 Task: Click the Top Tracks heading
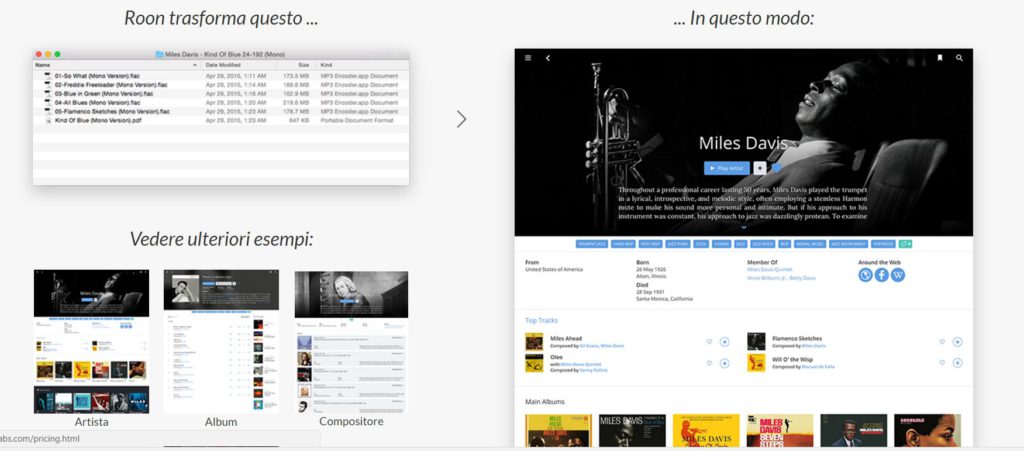coord(541,320)
